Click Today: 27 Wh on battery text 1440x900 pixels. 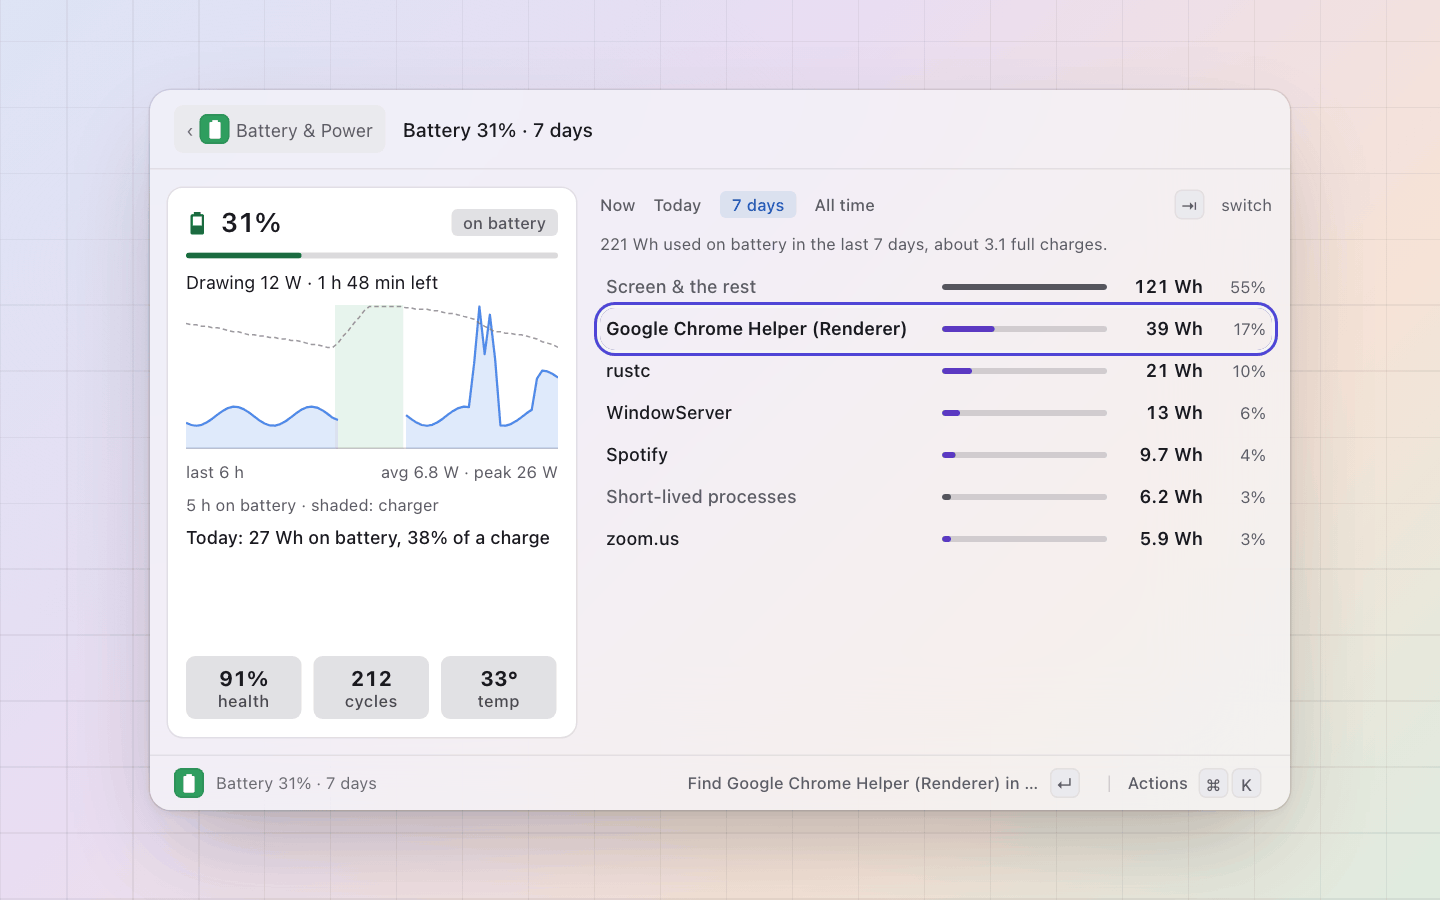coord(368,538)
